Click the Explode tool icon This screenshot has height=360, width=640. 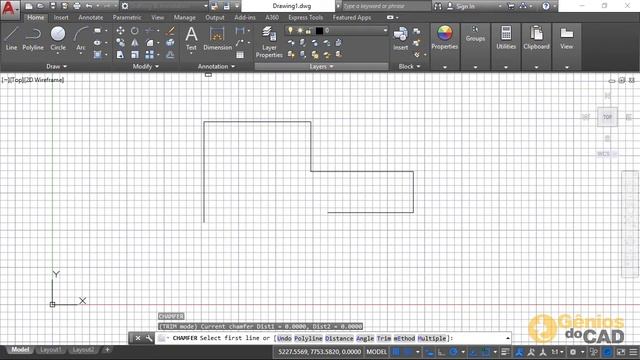(171, 42)
